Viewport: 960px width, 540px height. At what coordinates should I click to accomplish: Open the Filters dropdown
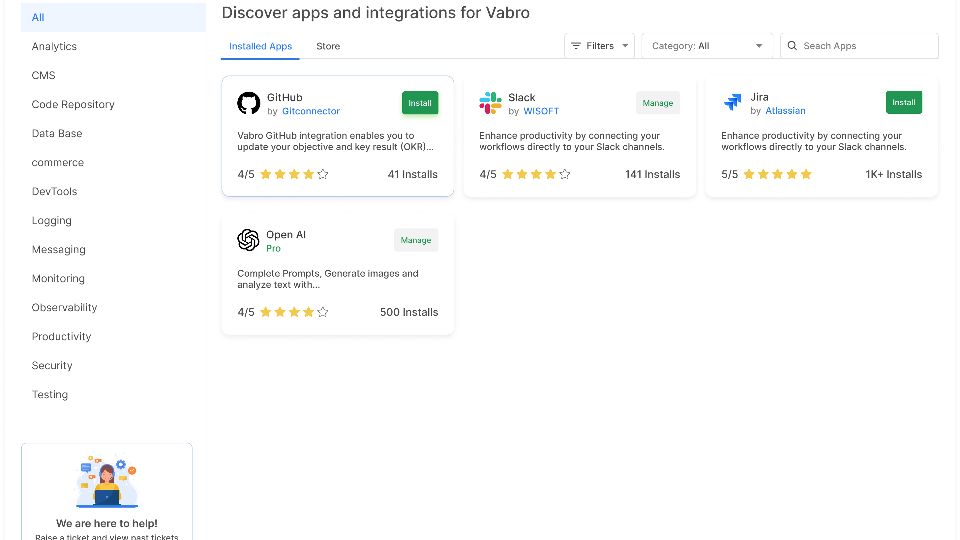[599, 46]
